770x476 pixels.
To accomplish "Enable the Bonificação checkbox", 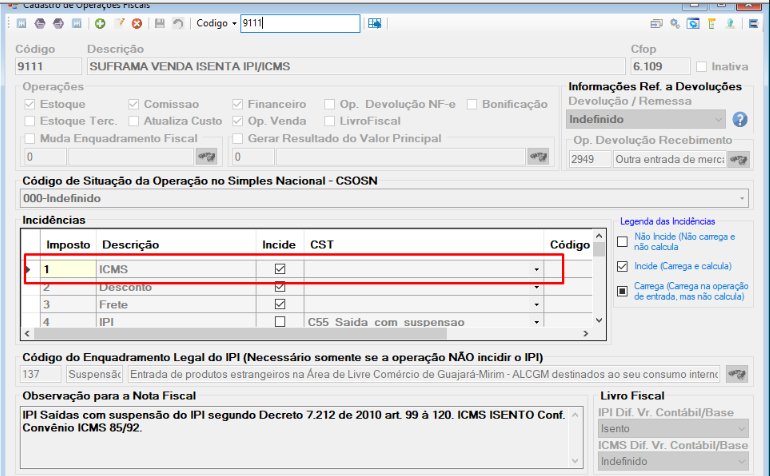I will tap(472, 104).
